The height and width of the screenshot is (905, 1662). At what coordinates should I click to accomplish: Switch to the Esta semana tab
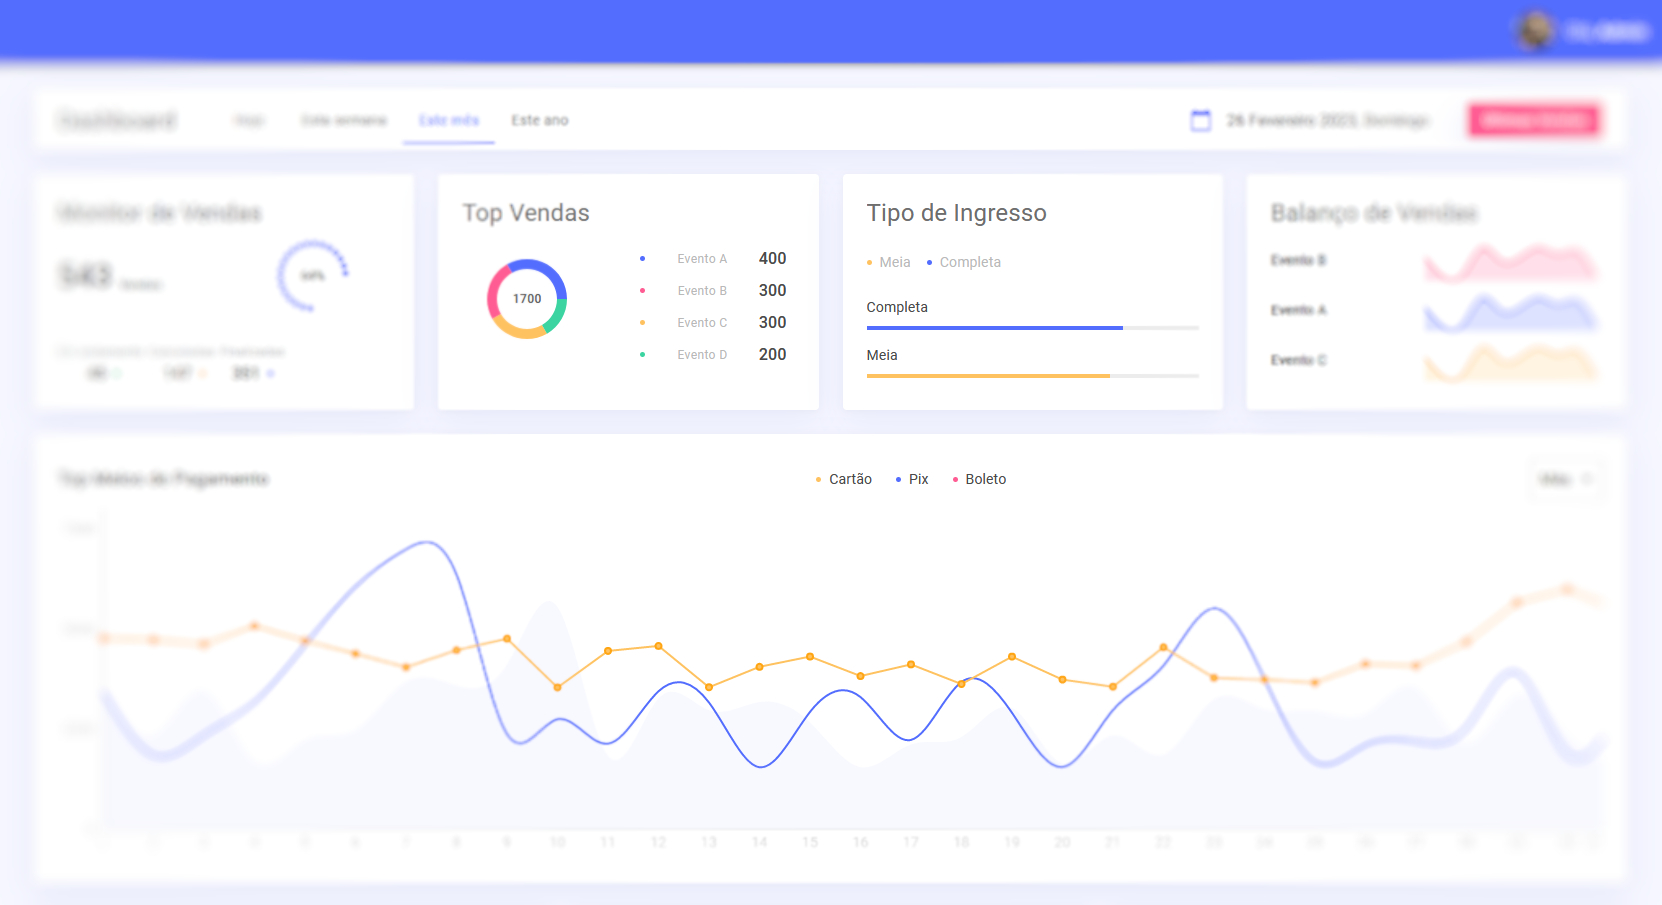(x=344, y=120)
